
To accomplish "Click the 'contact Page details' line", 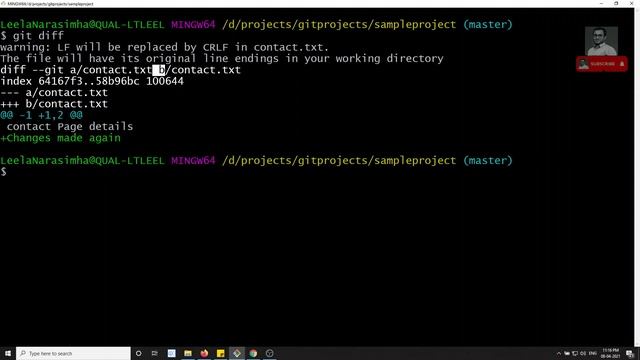I will (x=69, y=127).
